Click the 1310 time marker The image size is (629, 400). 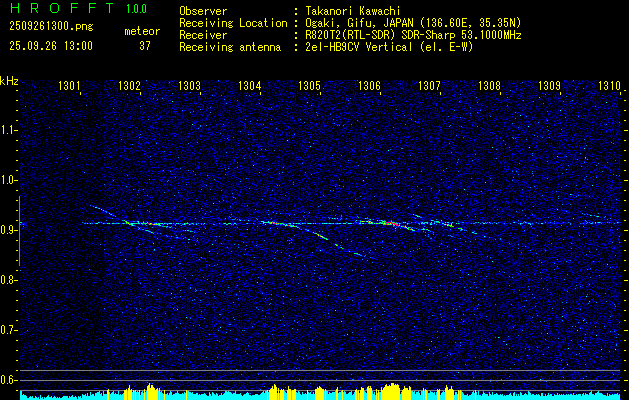[x=609, y=85]
